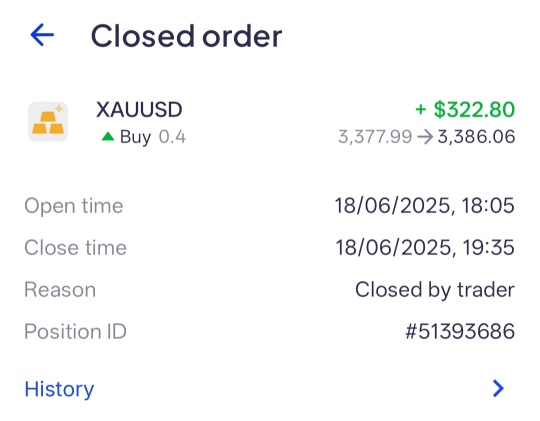Viewport: 540px width, 421px height.
Task: Click the Position ID label
Action: coord(75,331)
